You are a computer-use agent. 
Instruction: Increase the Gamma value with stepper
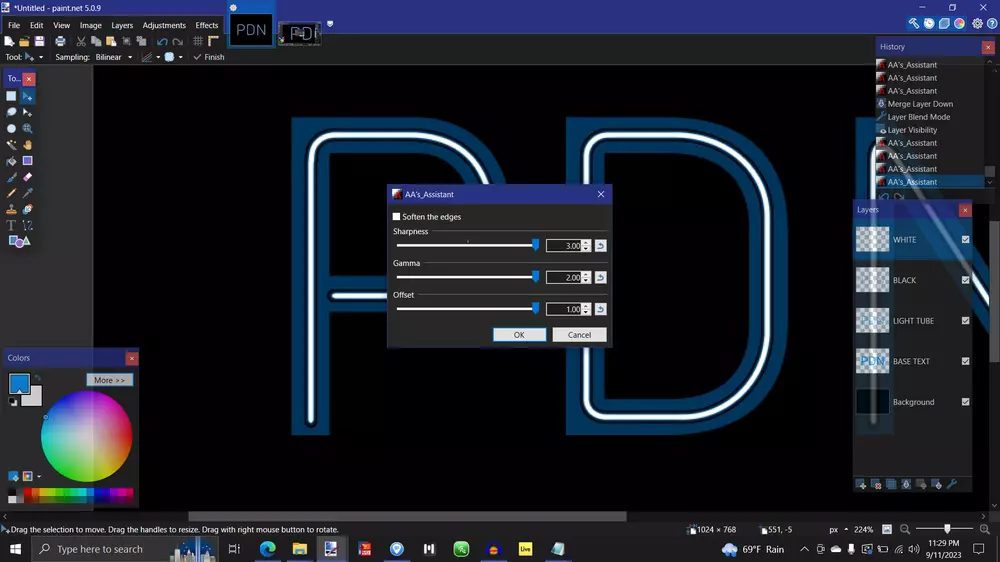(586, 275)
